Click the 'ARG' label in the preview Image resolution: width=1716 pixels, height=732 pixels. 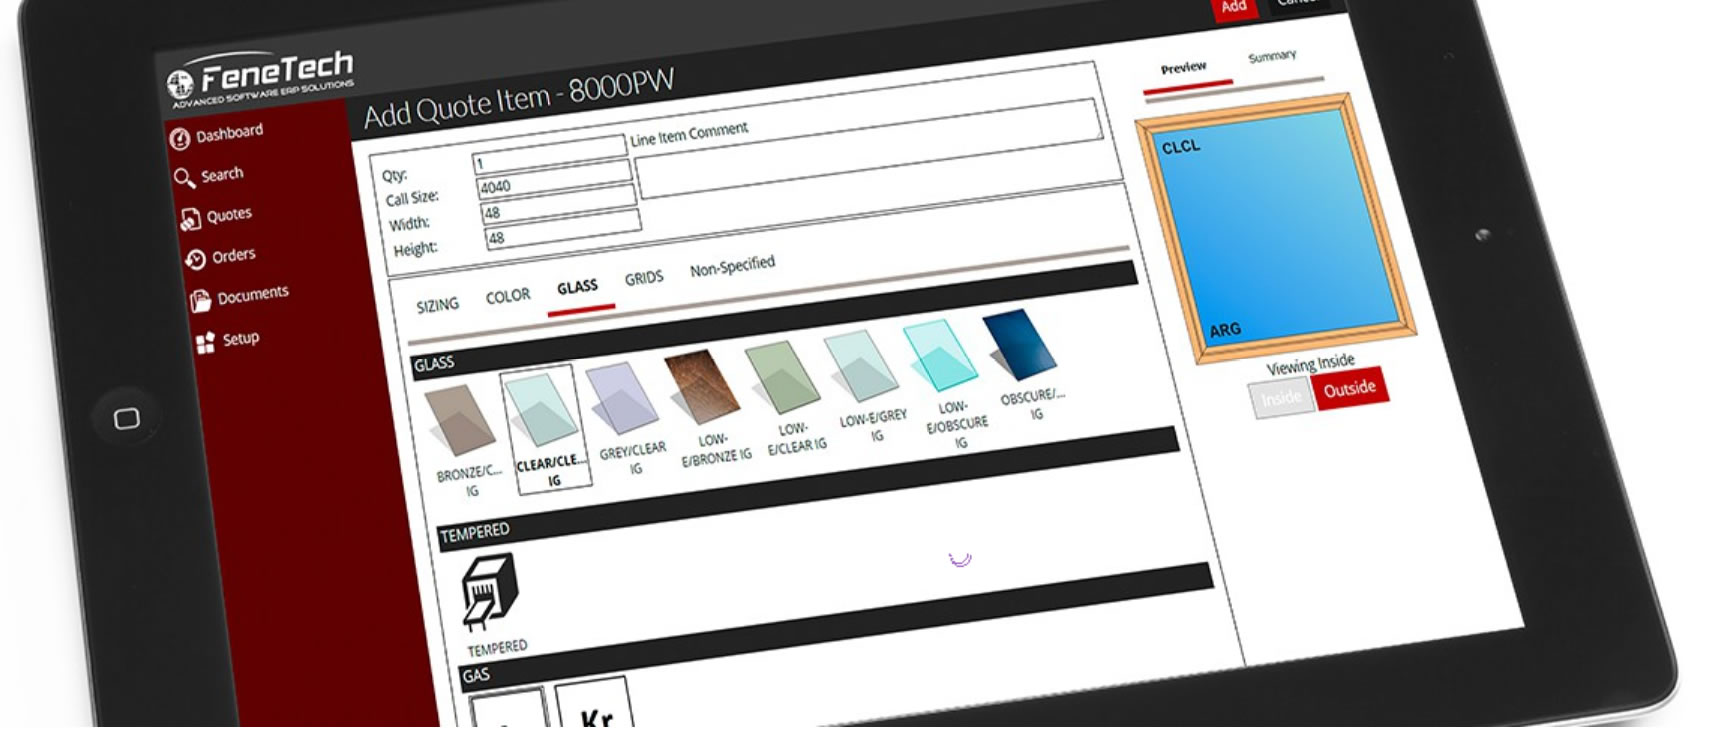(1225, 330)
